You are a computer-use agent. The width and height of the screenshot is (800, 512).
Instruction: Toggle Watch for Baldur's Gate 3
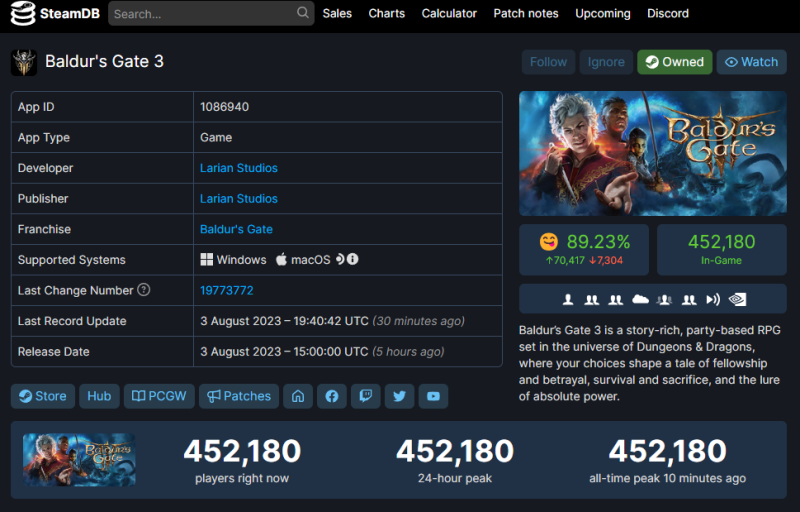tap(751, 62)
